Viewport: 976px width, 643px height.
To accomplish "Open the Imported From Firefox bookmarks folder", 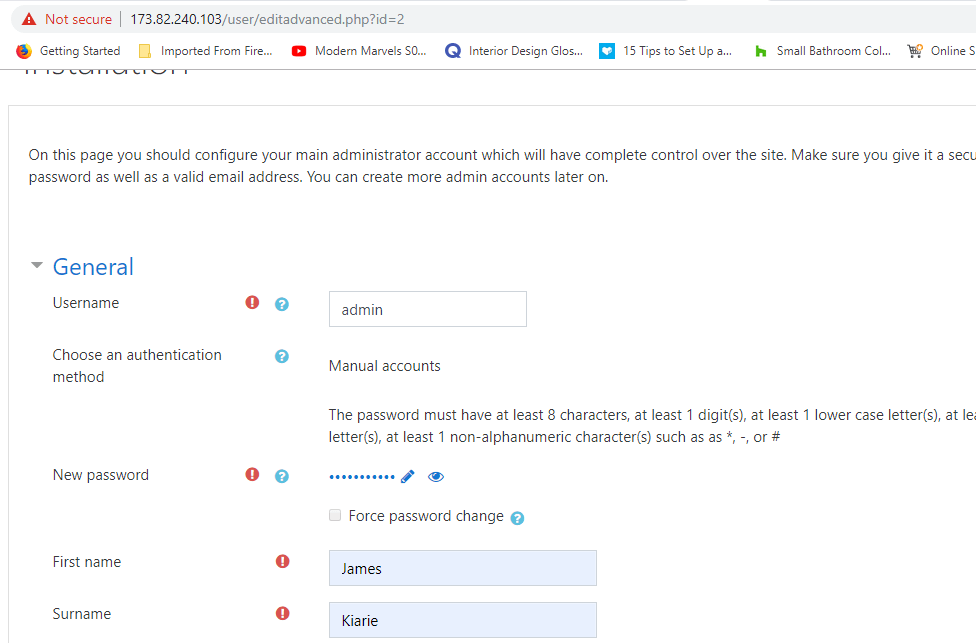I will [206, 51].
